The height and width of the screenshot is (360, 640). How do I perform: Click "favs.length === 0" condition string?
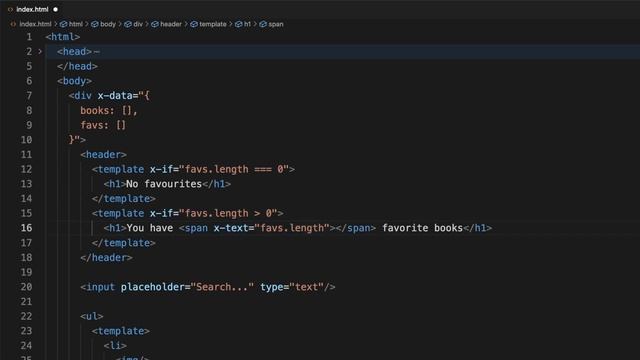[234, 169]
